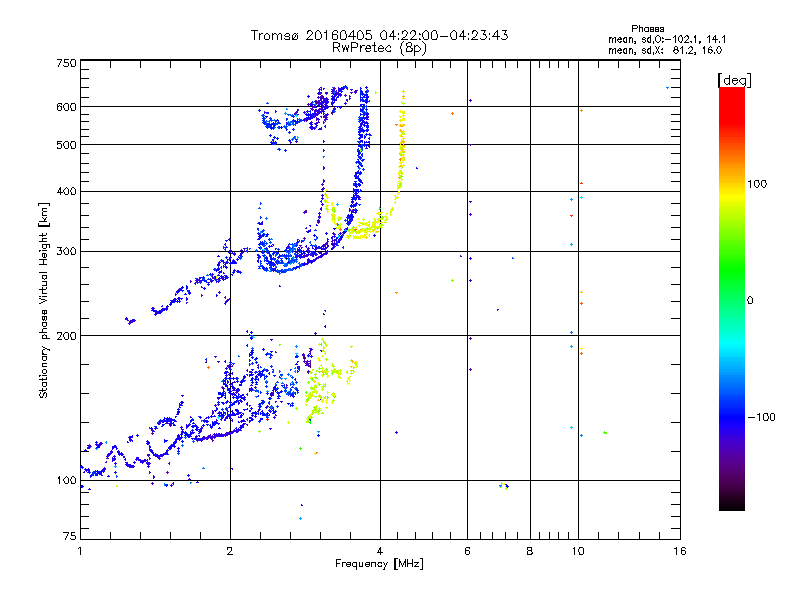Click the colorbar tick label '0'
This screenshot has height=600, width=800.
click(750, 301)
